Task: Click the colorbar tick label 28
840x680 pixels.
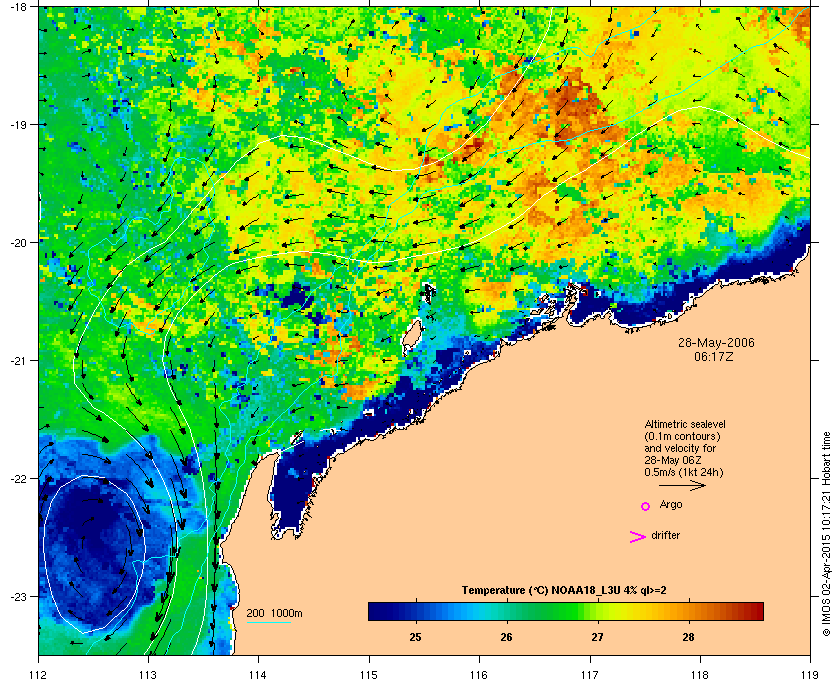Action: click(688, 637)
